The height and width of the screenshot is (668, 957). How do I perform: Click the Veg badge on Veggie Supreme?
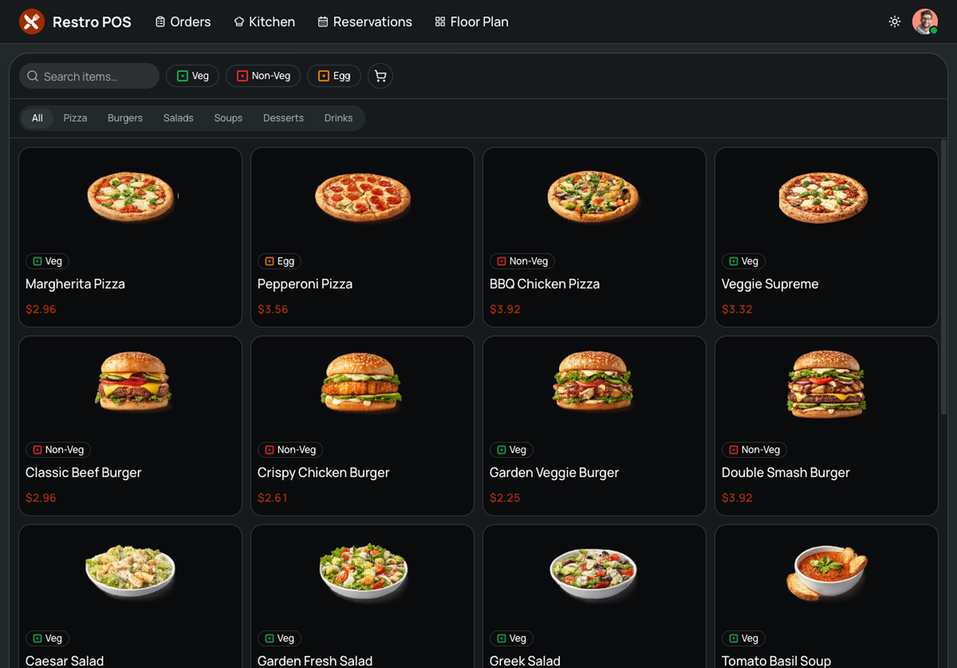pyautogui.click(x=743, y=261)
